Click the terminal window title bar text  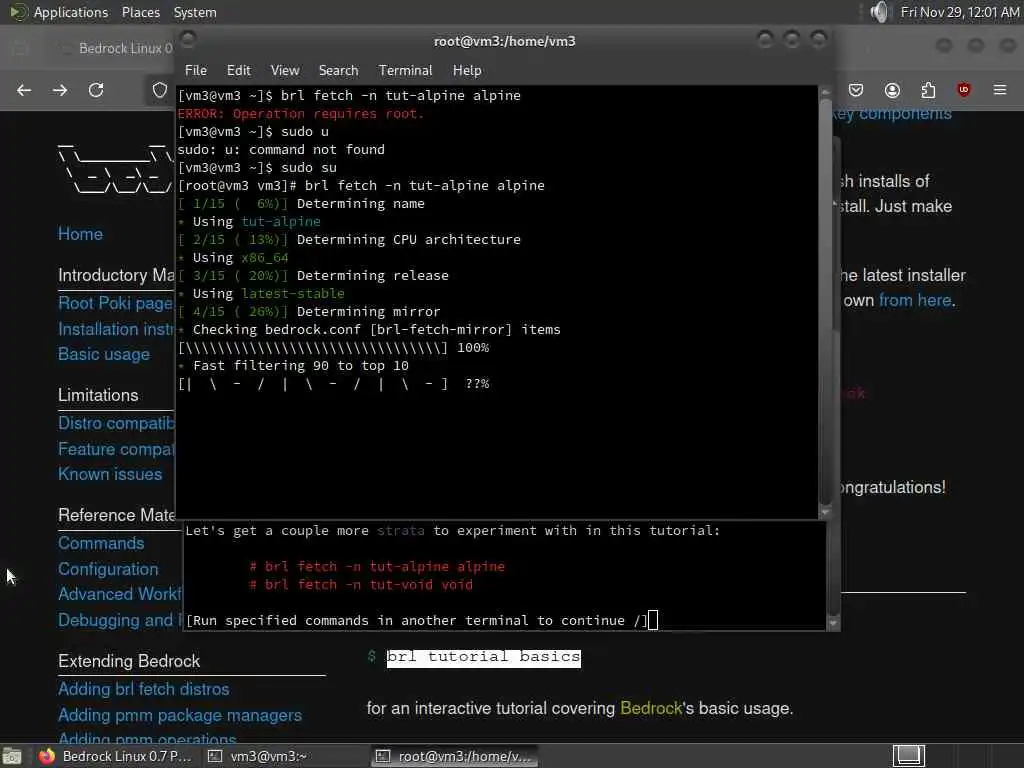pyautogui.click(x=504, y=41)
